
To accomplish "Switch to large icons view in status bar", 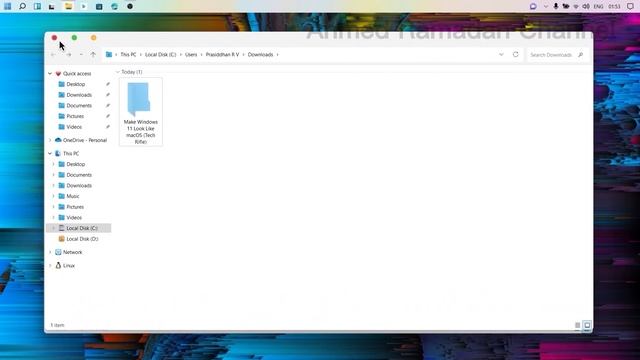I will pyautogui.click(x=587, y=325).
